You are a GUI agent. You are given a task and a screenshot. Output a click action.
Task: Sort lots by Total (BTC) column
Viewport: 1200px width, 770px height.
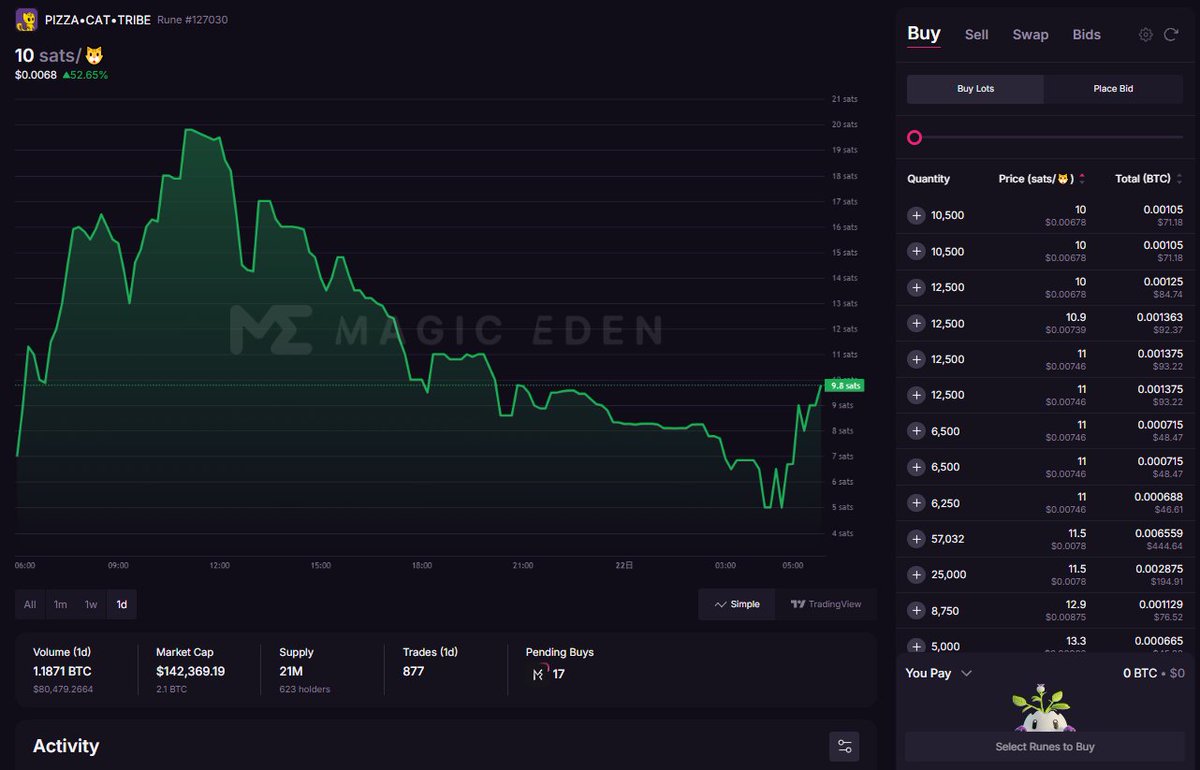[x=1149, y=179]
